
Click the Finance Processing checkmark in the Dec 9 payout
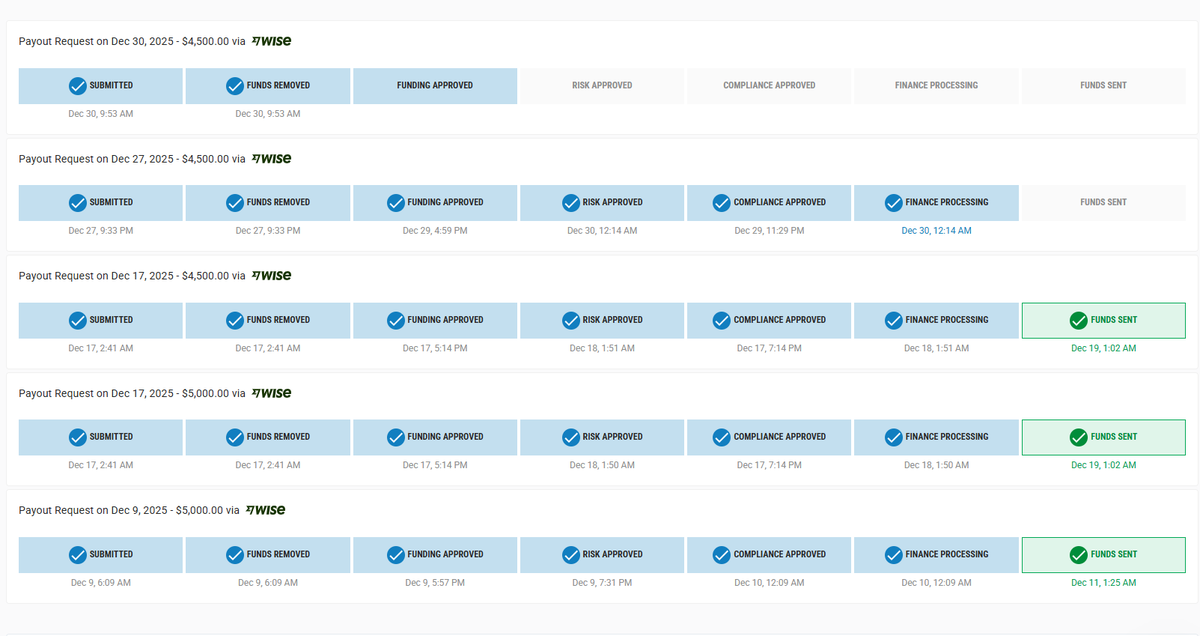tap(894, 554)
